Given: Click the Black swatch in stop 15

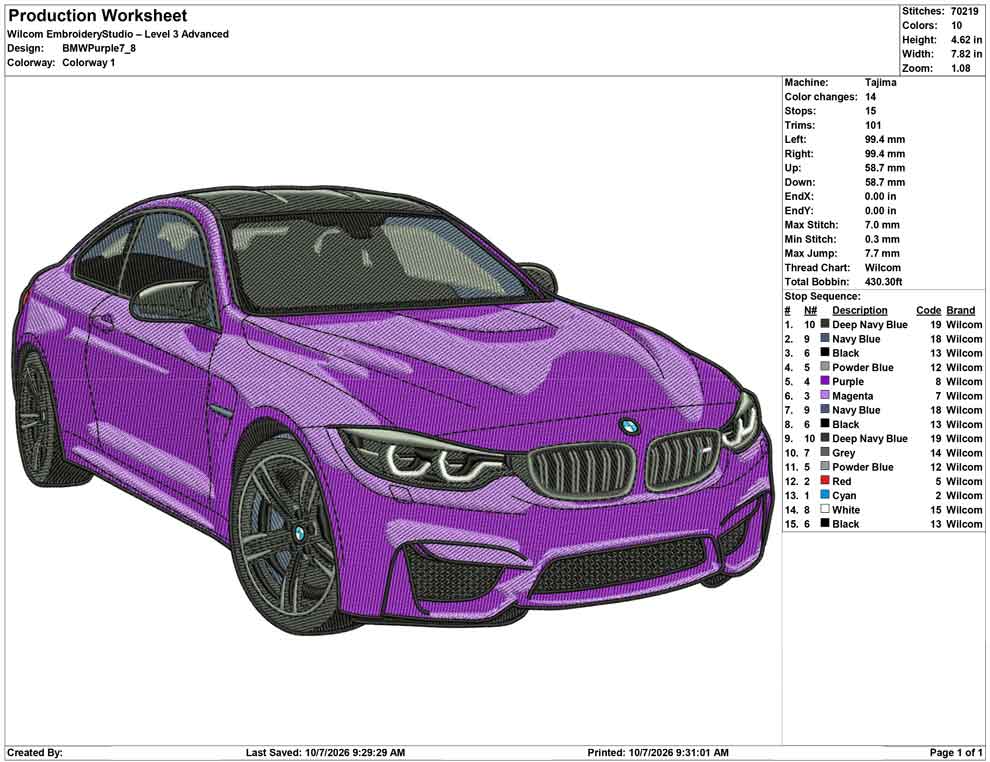Looking at the screenshot, I should point(825,523).
